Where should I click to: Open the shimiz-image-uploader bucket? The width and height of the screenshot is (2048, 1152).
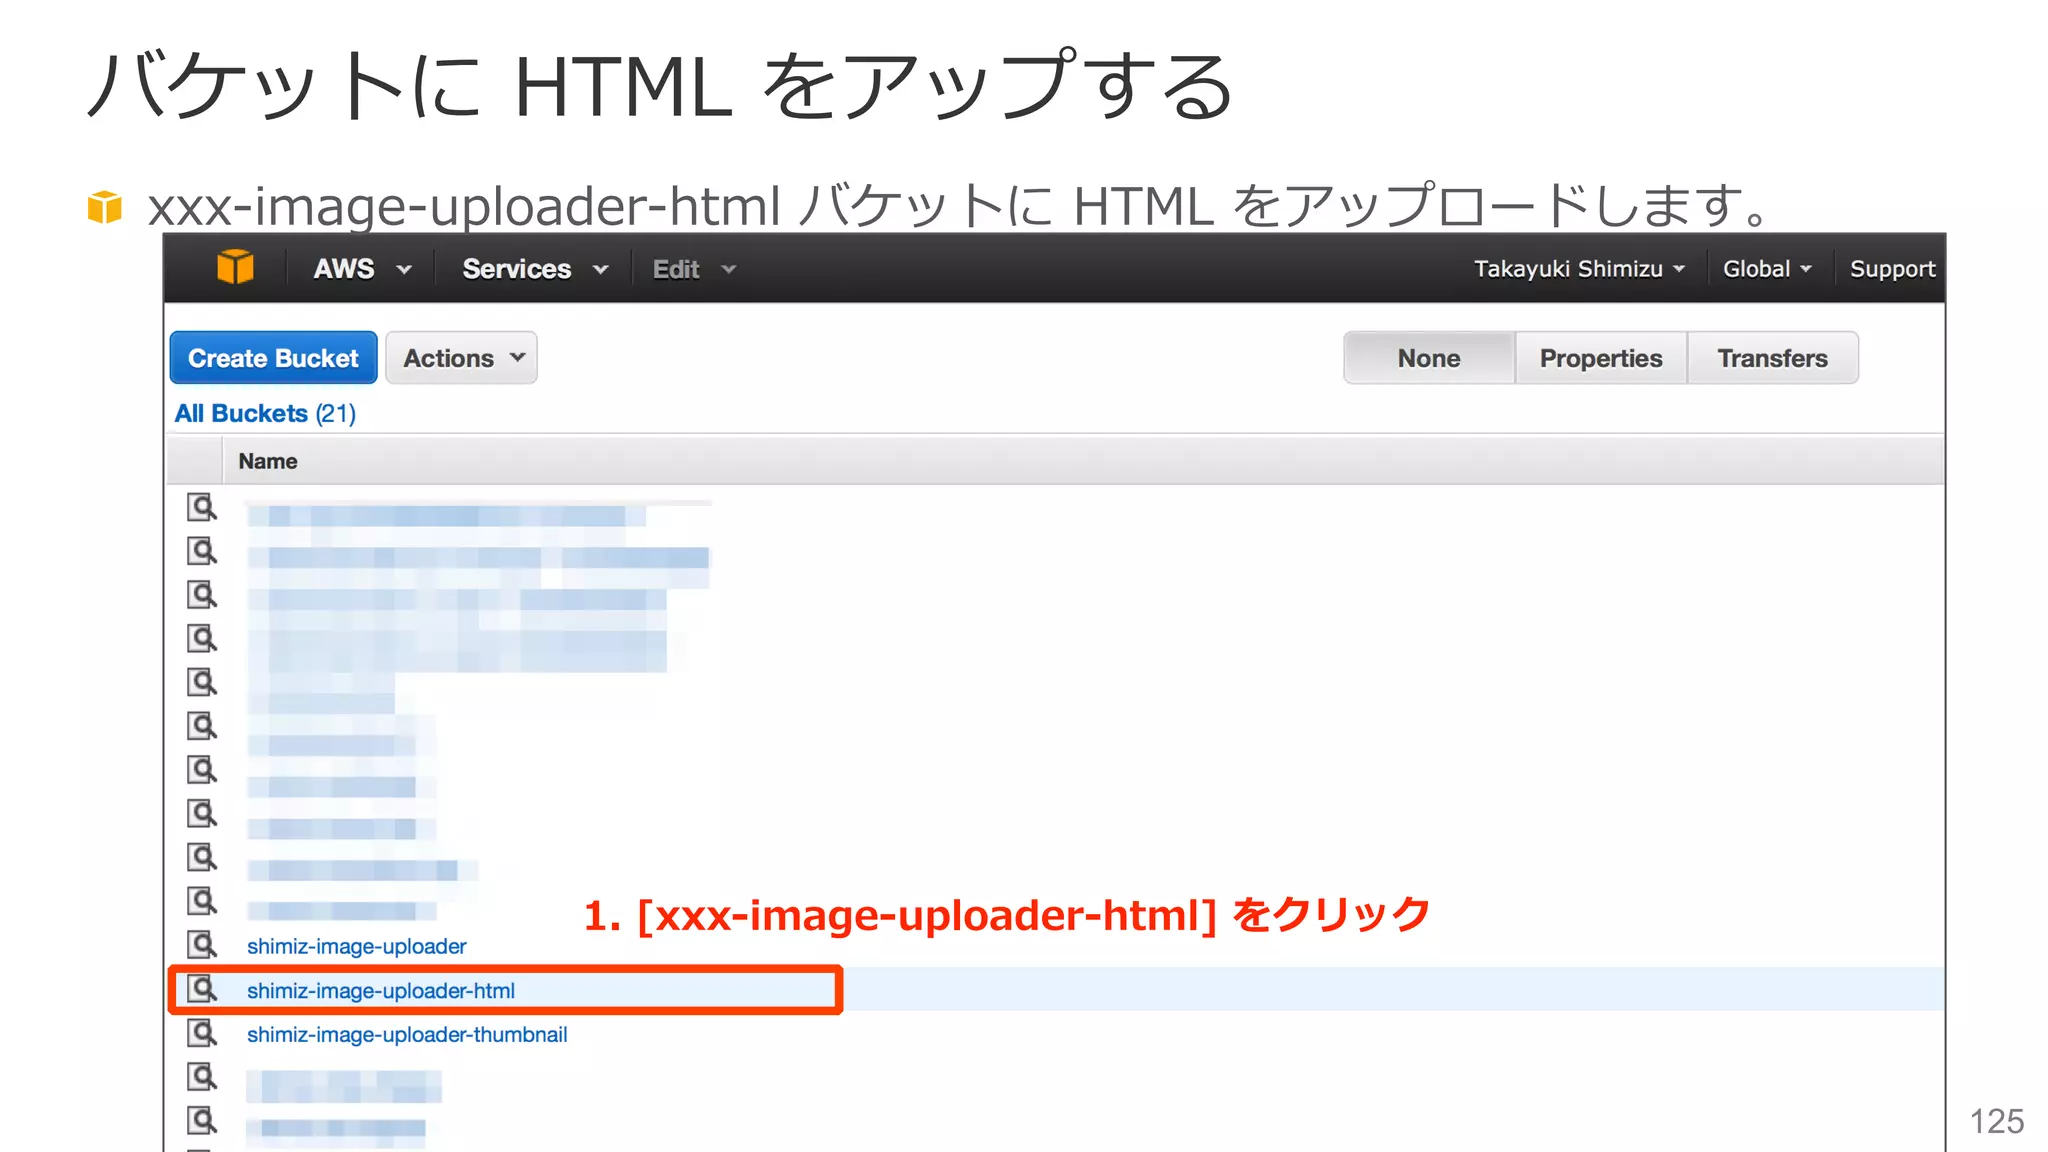(356, 946)
